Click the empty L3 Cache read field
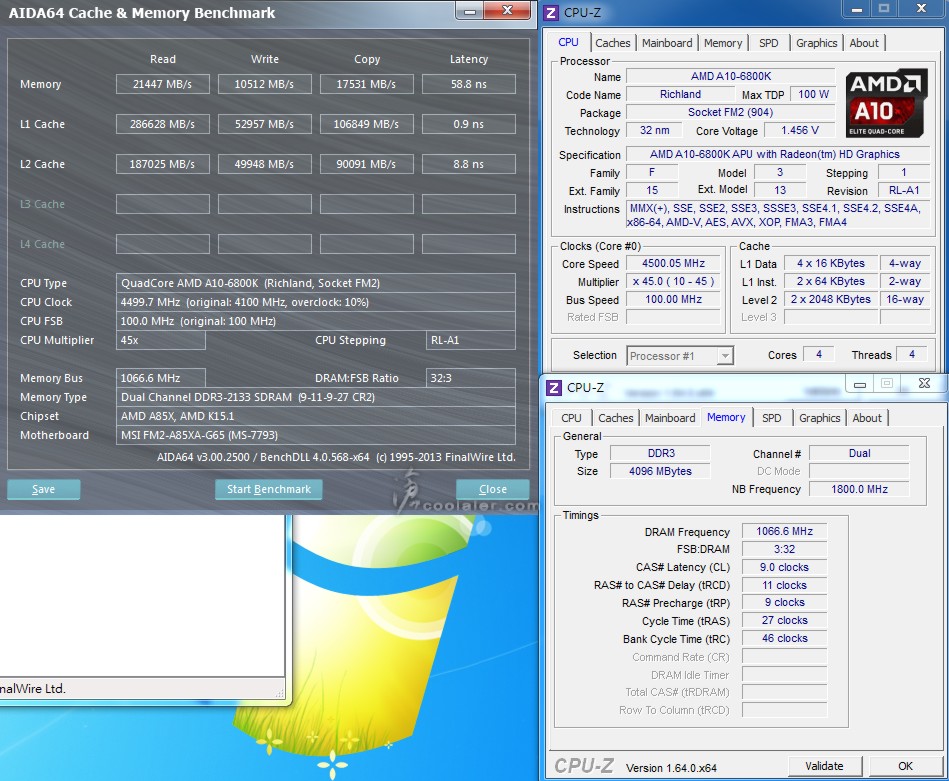Viewport: 949px width, 781px height. pos(163,204)
